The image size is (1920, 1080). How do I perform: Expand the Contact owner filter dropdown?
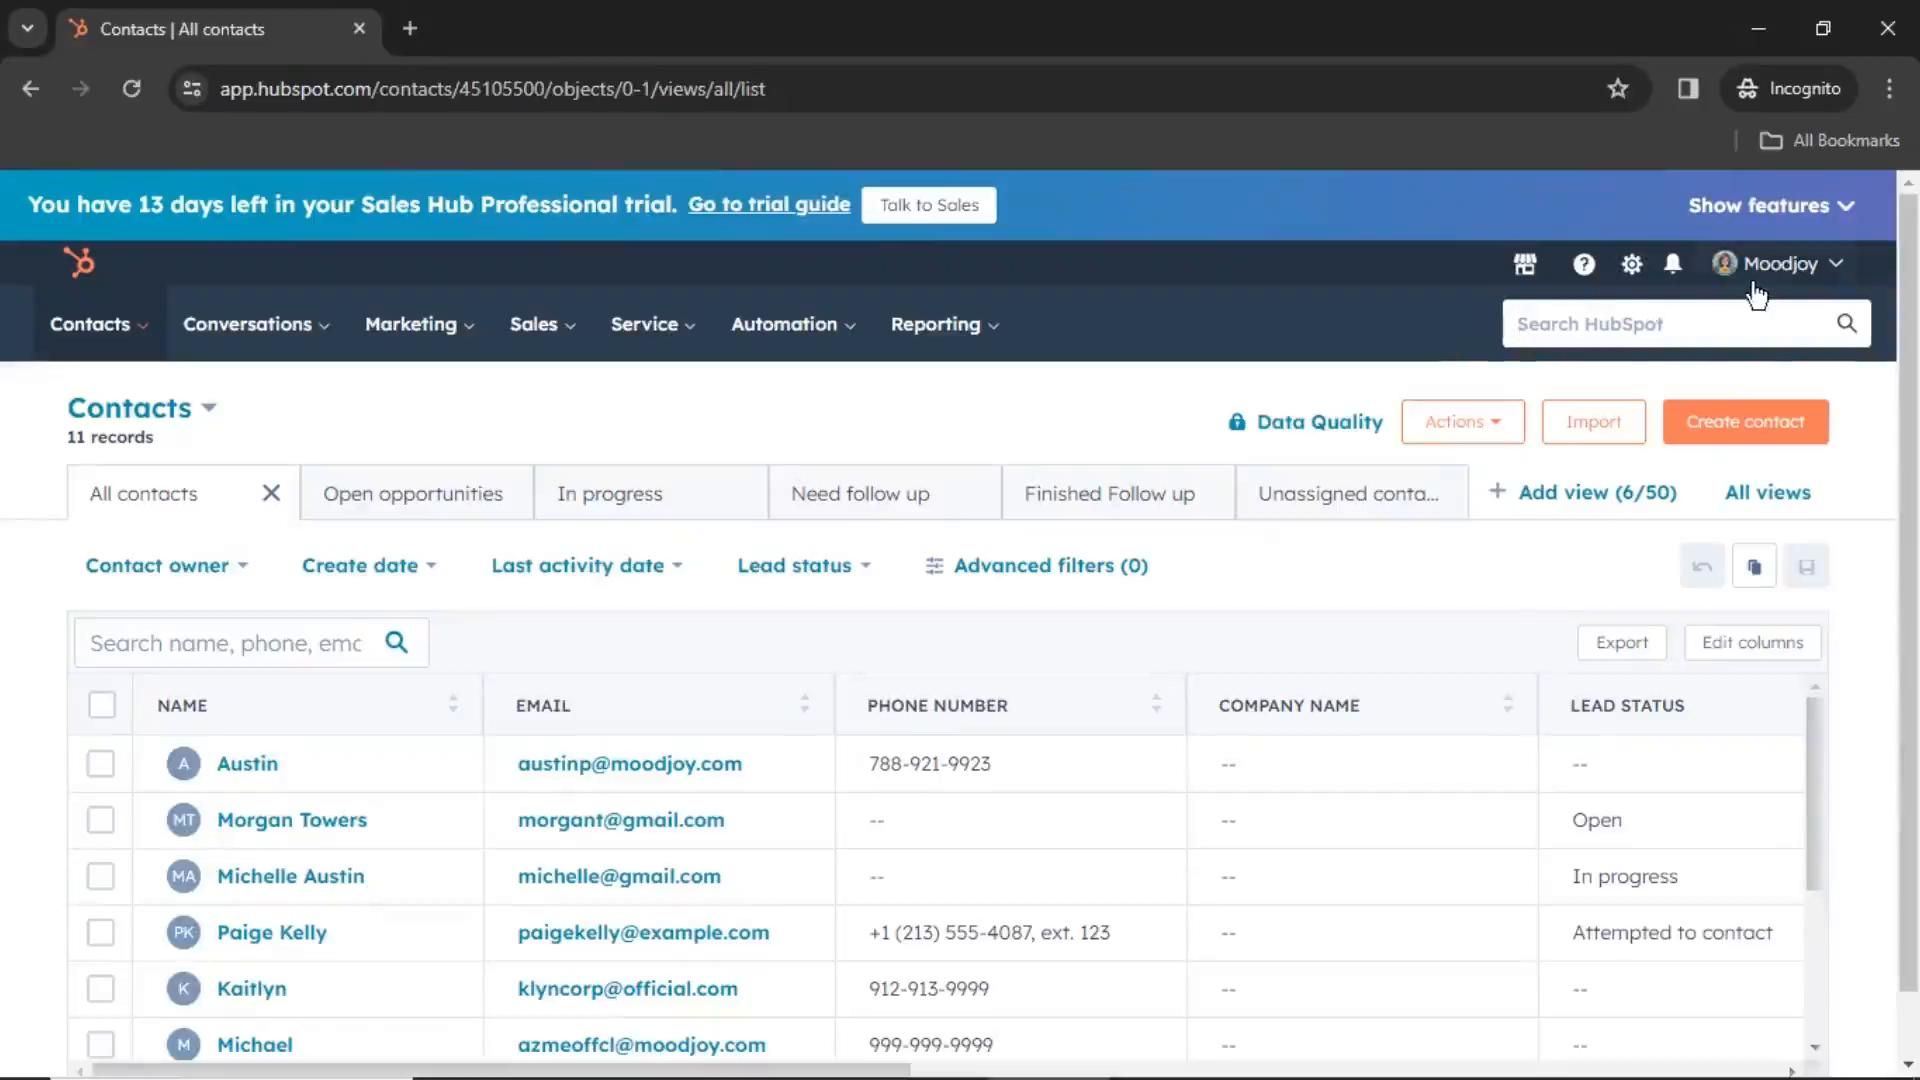(x=166, y=566)
